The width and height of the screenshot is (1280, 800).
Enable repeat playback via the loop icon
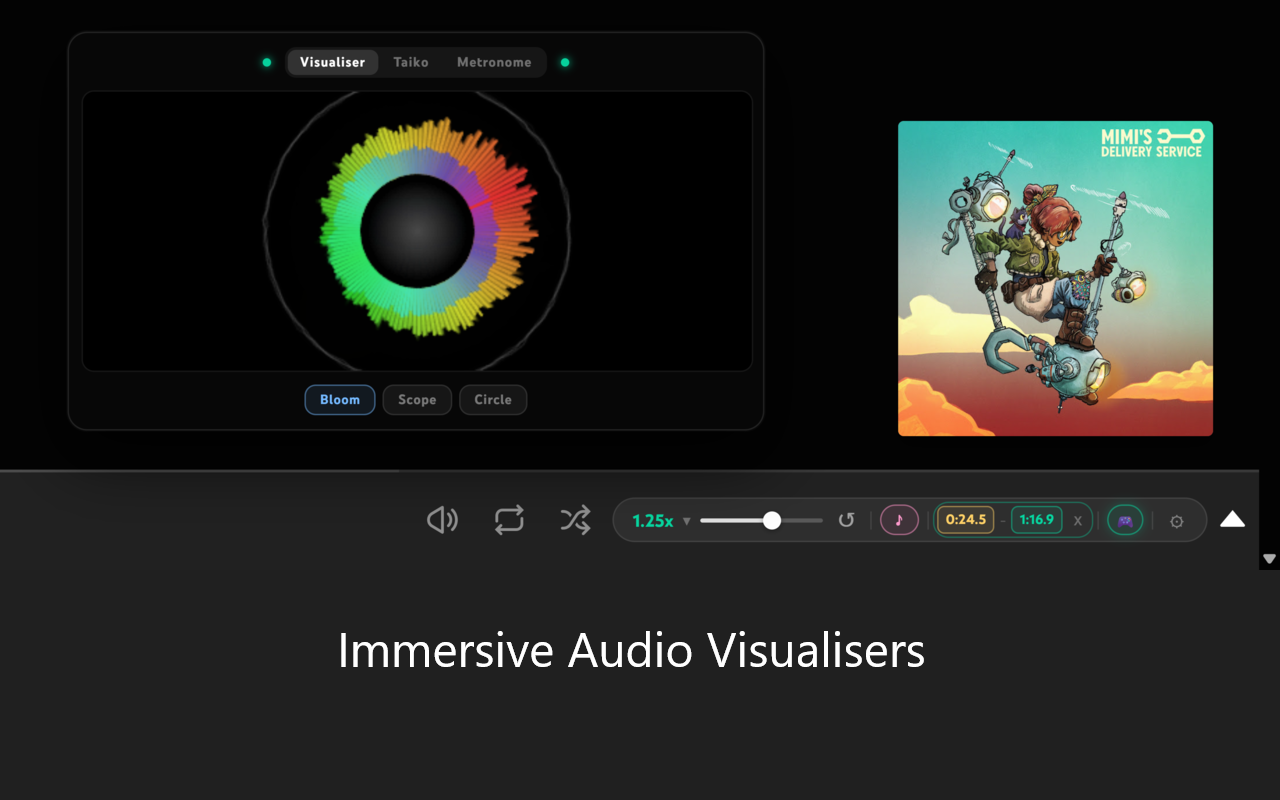[x=509, y=520]
